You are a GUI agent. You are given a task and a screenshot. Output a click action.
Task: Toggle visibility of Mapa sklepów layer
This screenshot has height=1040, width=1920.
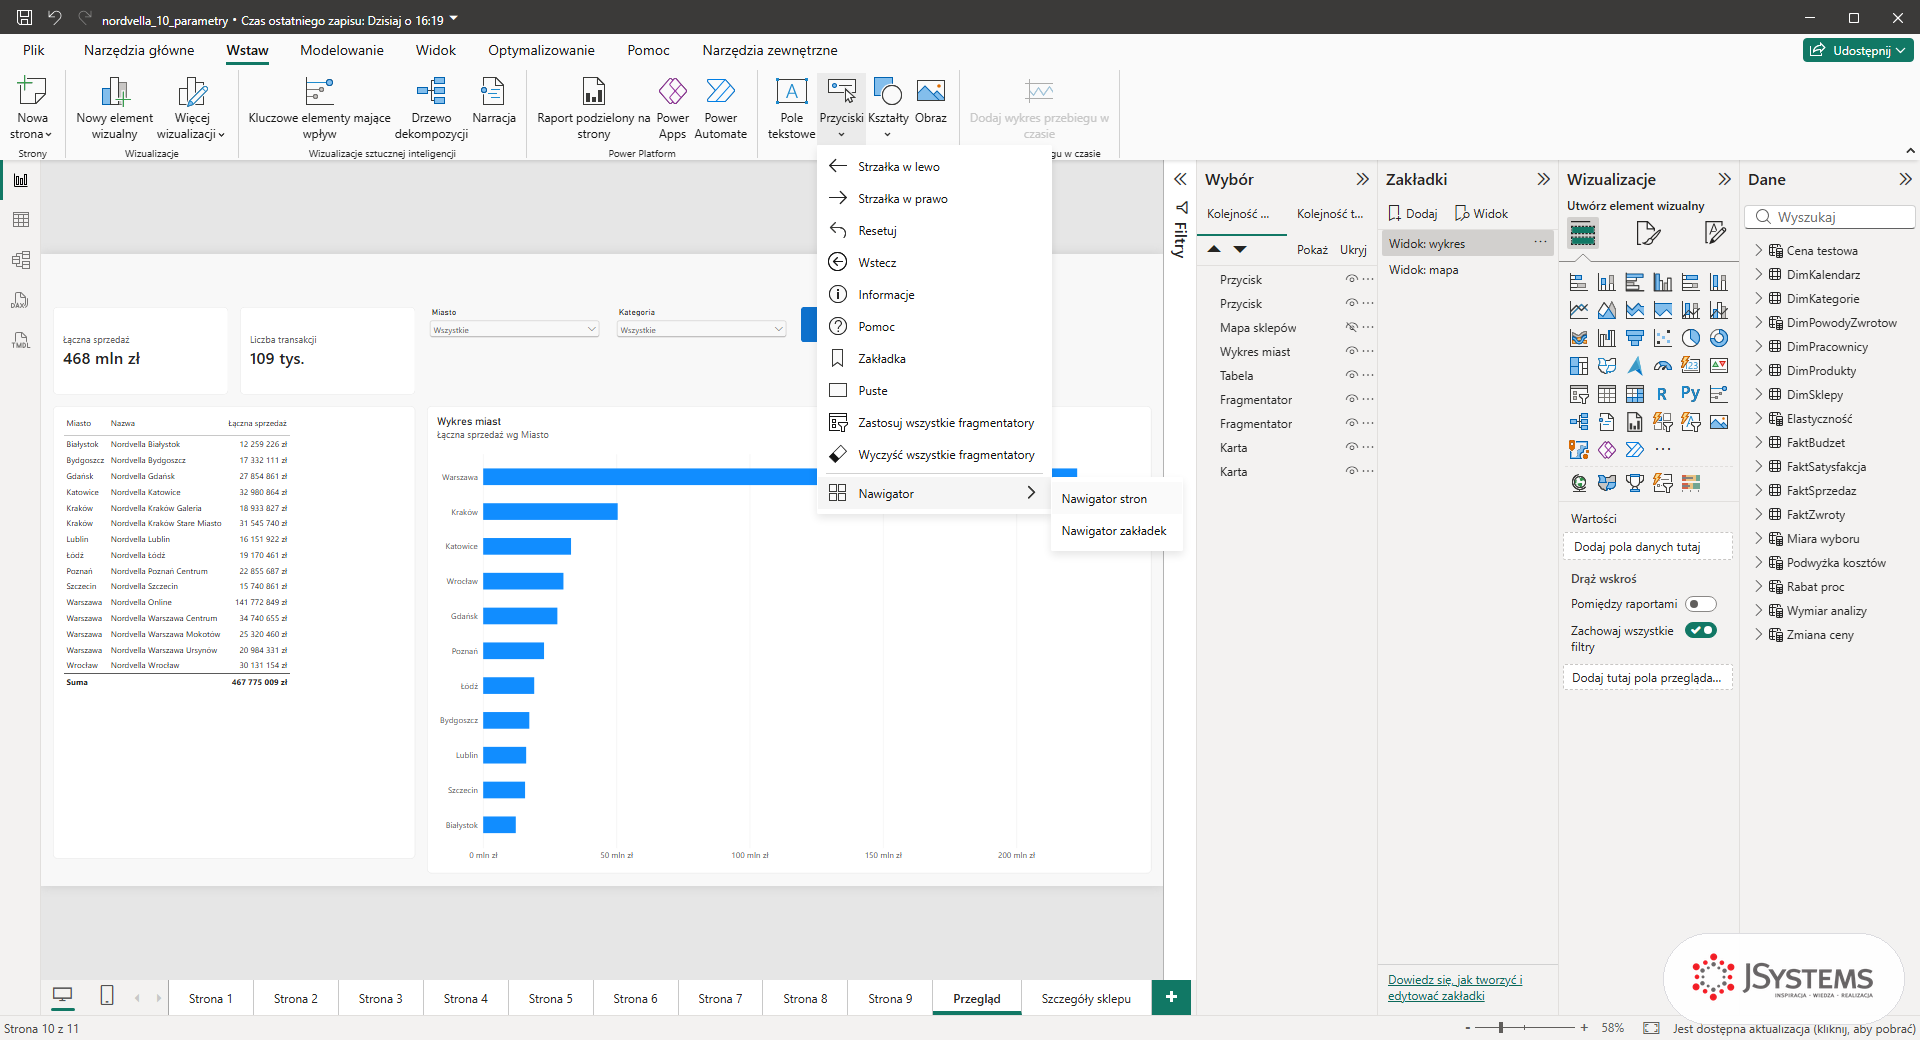pyautogui.click(x=1351, y=328)
